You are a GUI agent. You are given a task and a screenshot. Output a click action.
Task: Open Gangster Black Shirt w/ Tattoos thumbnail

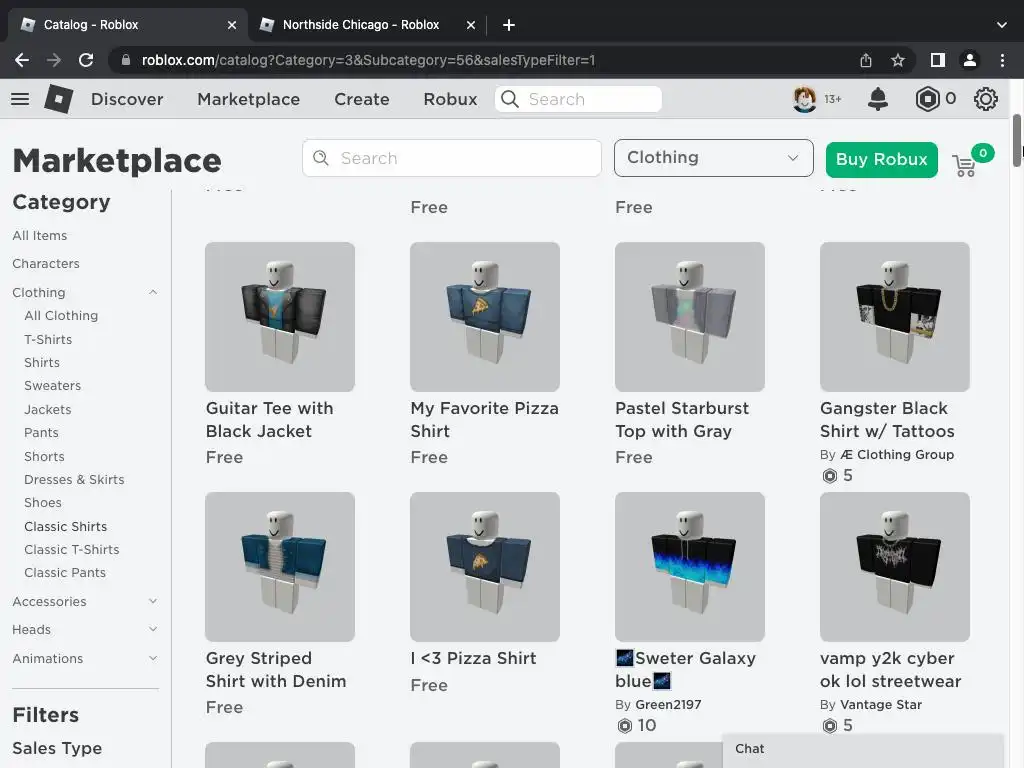pyautogui.click(x=895, y=317)
